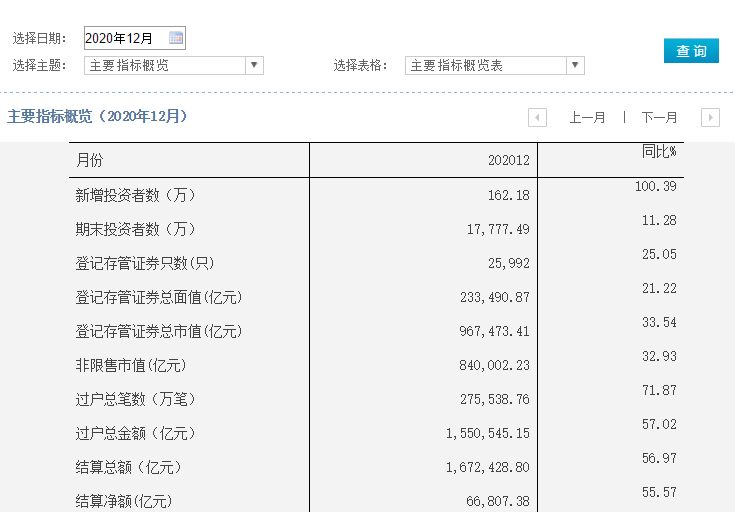Screen dimensions: 735x512
Task: Click the 月份 column header
Action: coord(89,160)
